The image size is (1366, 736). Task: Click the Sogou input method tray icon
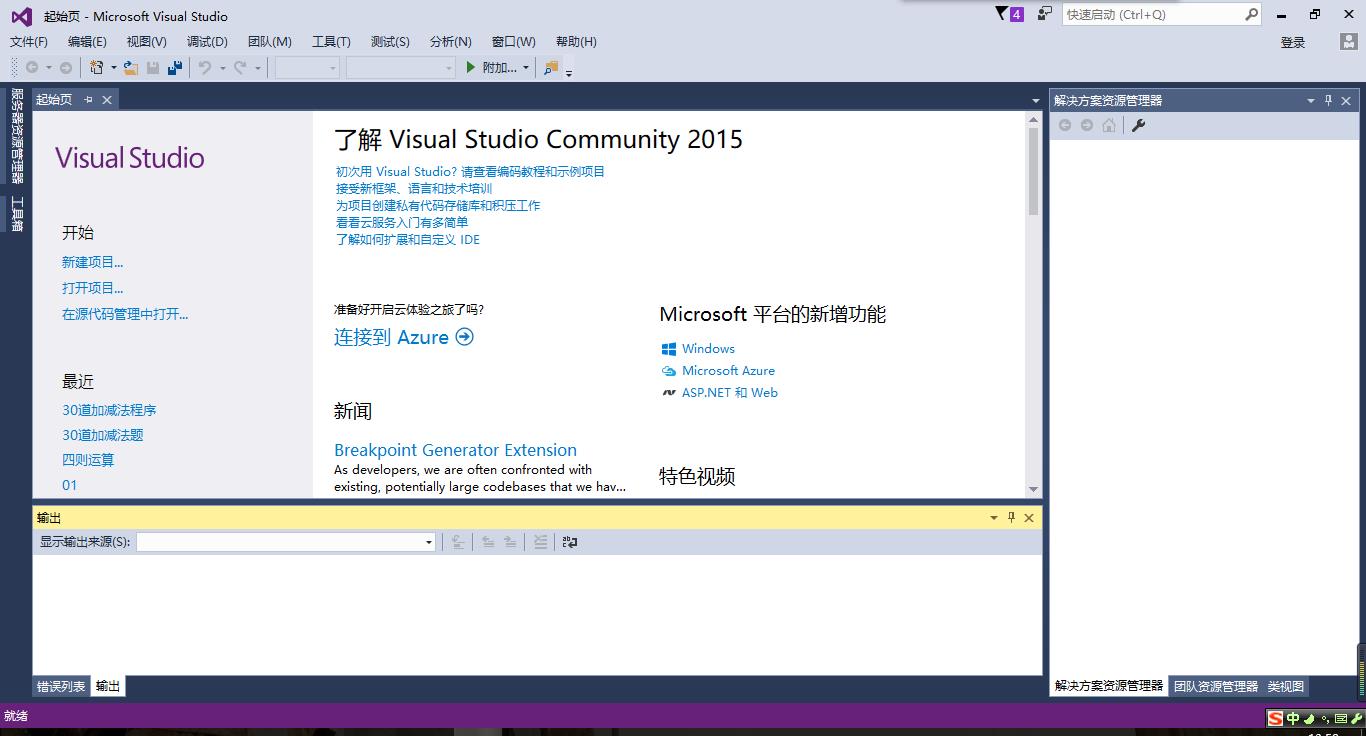[x=1275, y=718]
